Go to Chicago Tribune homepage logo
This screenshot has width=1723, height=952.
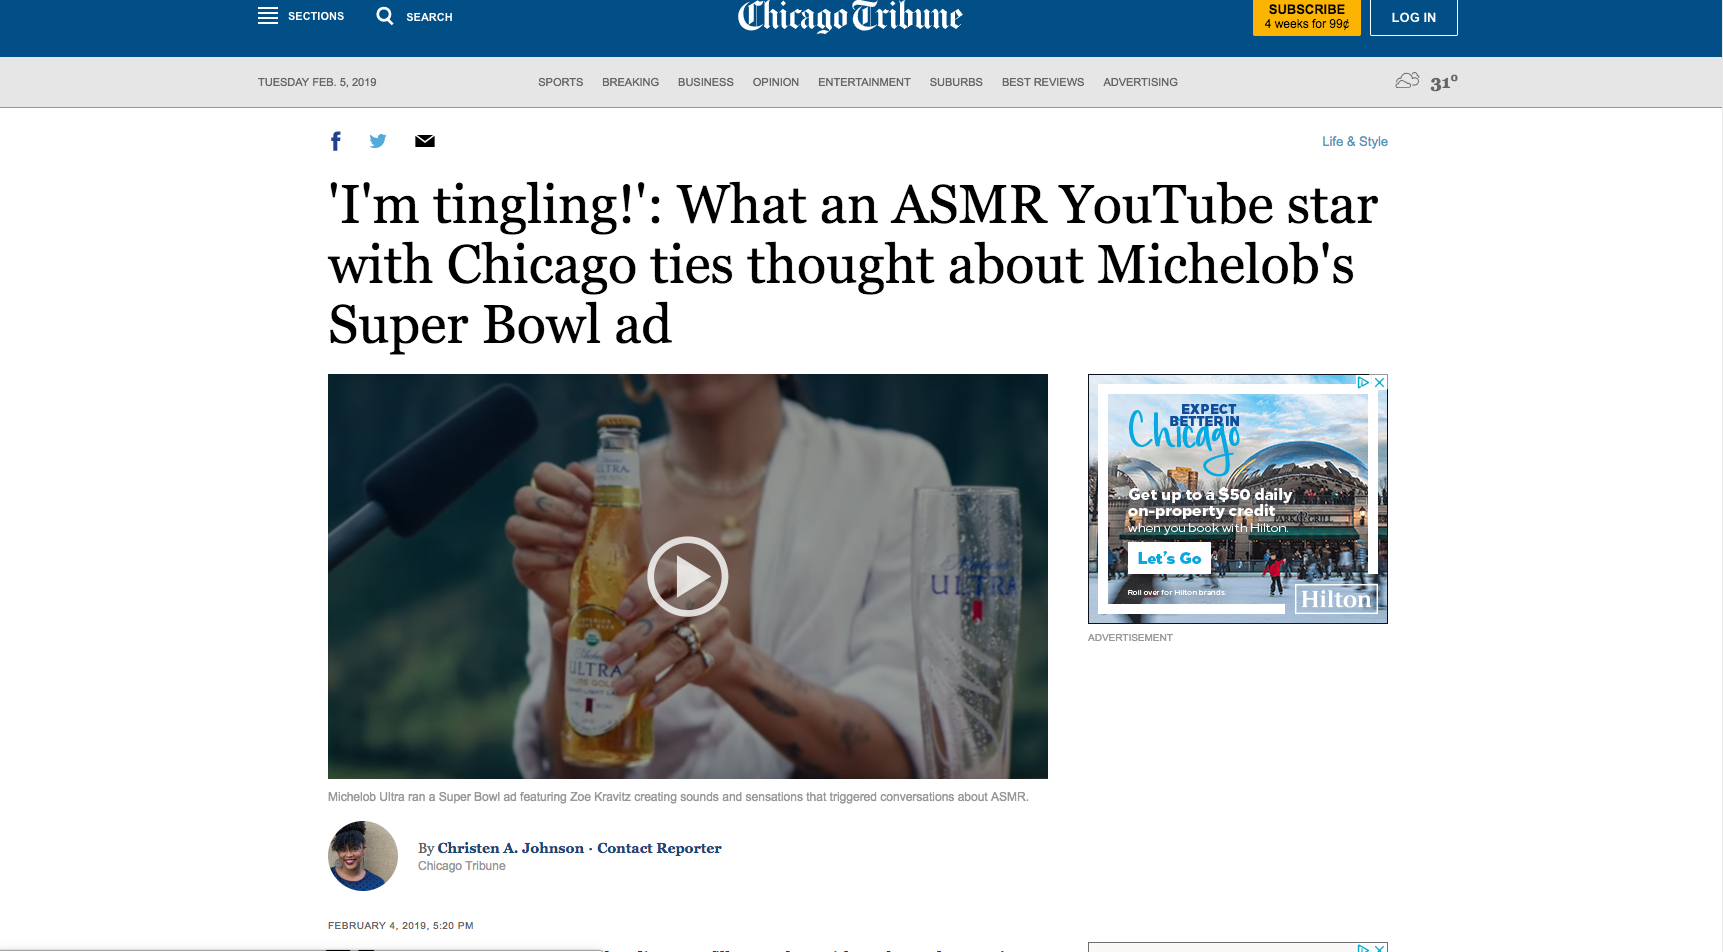pos(850,16)
